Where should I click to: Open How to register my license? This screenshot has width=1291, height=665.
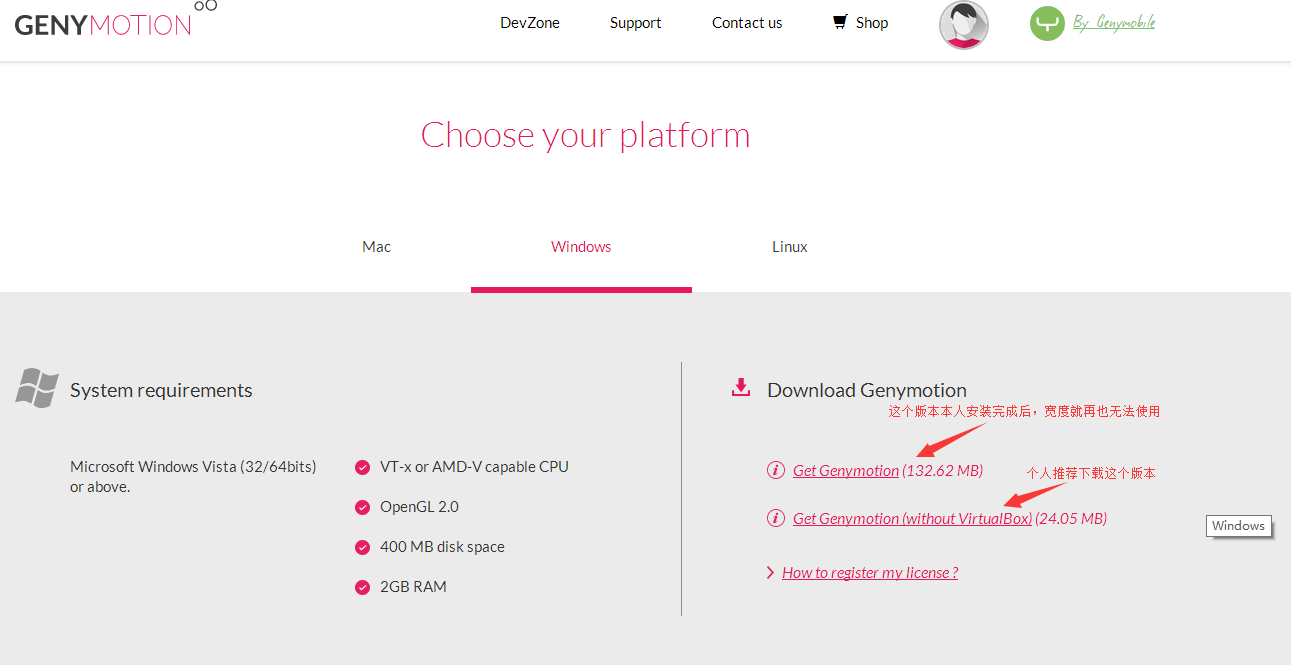pos(870,573)
